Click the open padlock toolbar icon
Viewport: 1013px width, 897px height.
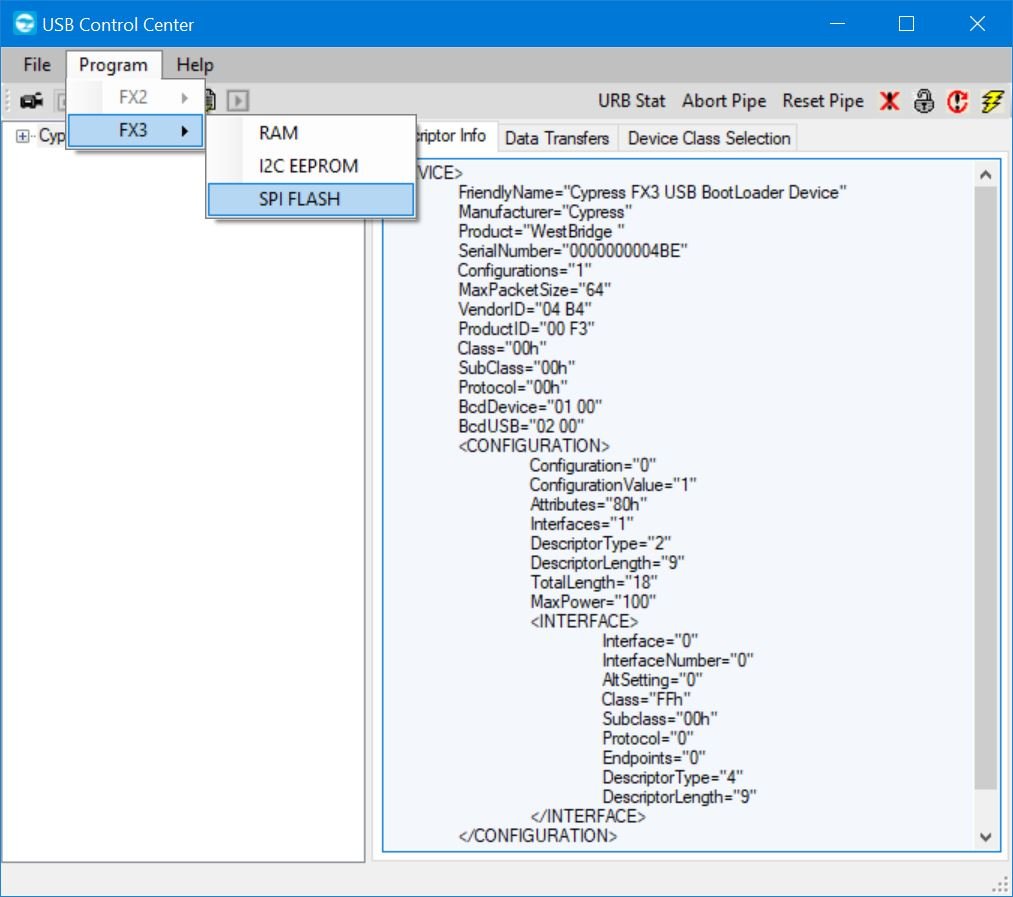pyautogui.click(x=924, y=101)
